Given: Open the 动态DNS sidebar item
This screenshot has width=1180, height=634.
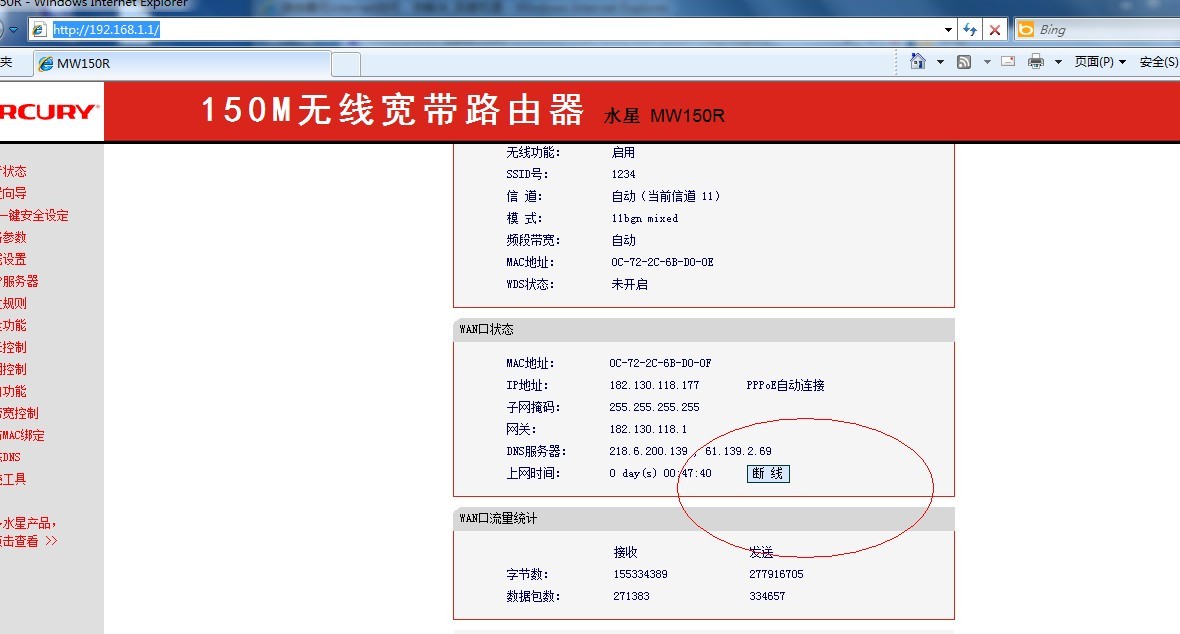Looking at the screenshot, I should (10, 457).
